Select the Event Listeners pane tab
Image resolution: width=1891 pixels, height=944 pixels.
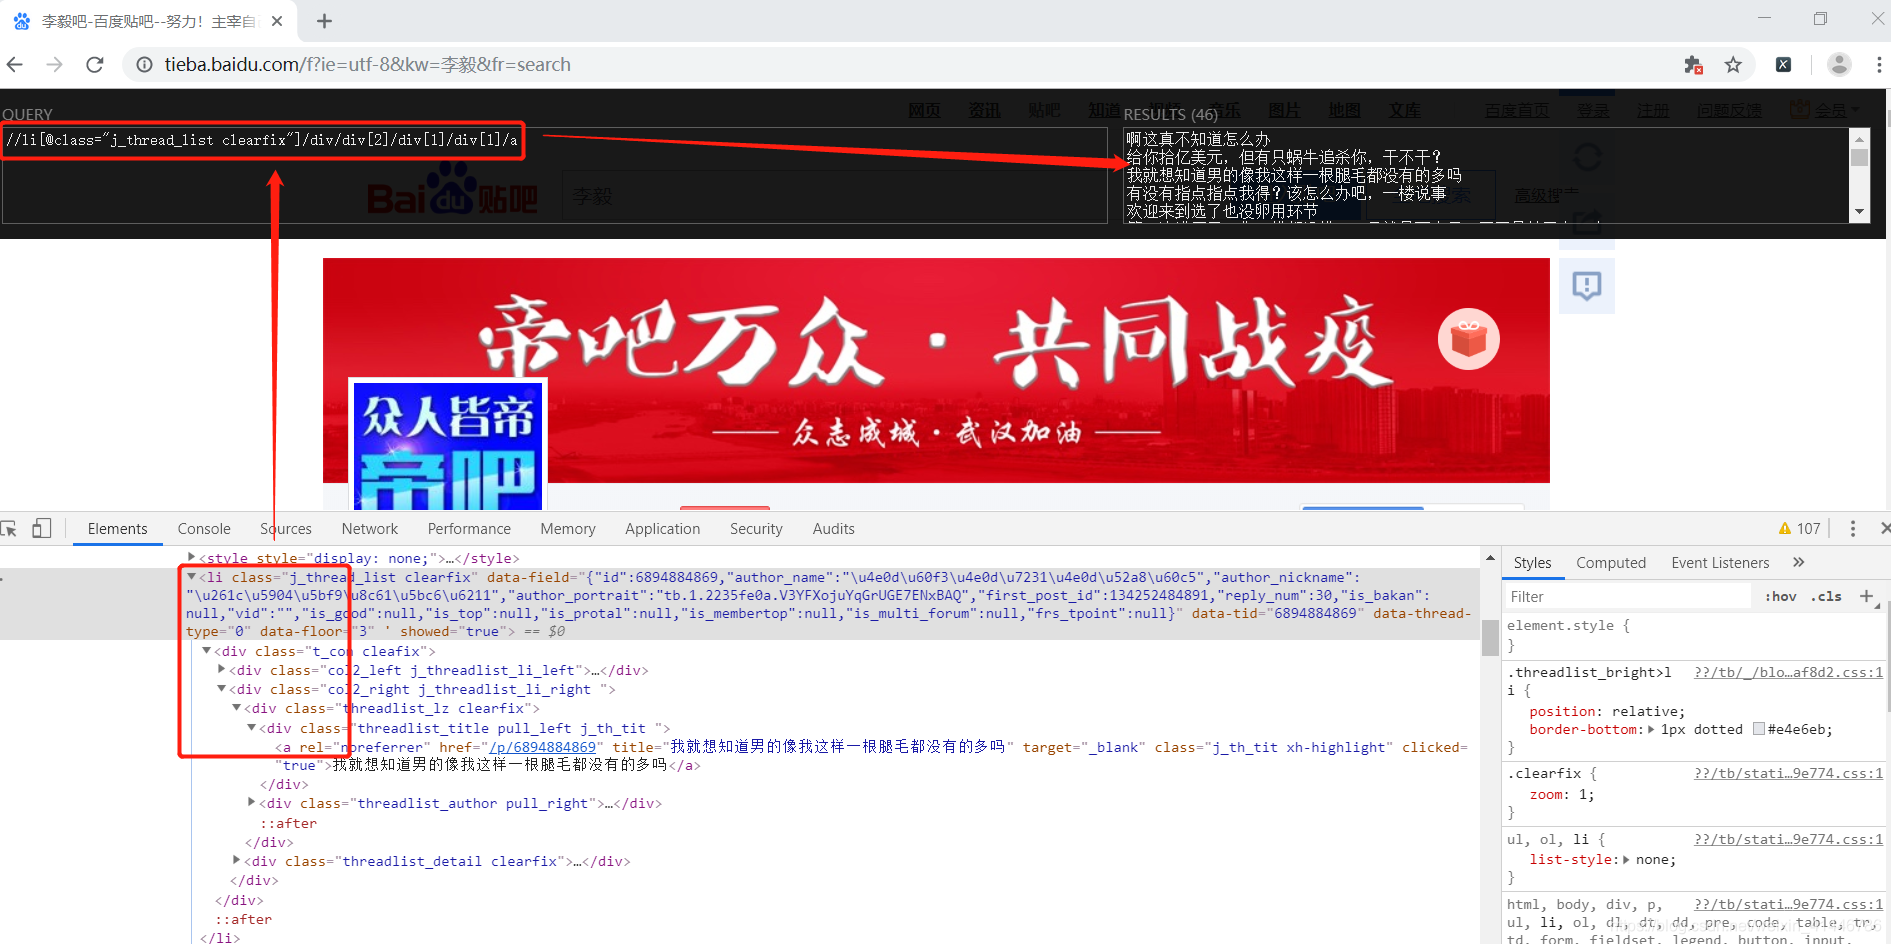coord(1720,563)
